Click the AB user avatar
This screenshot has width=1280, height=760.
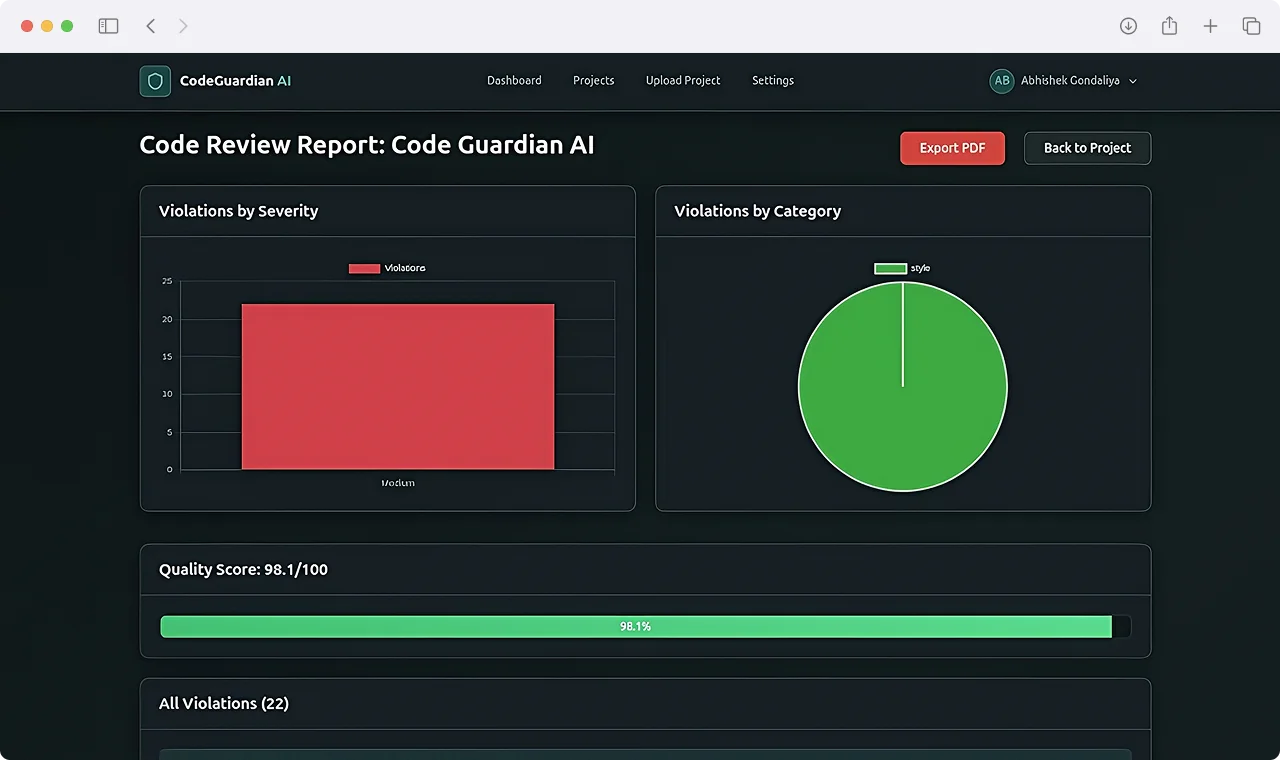[1001, 81]
